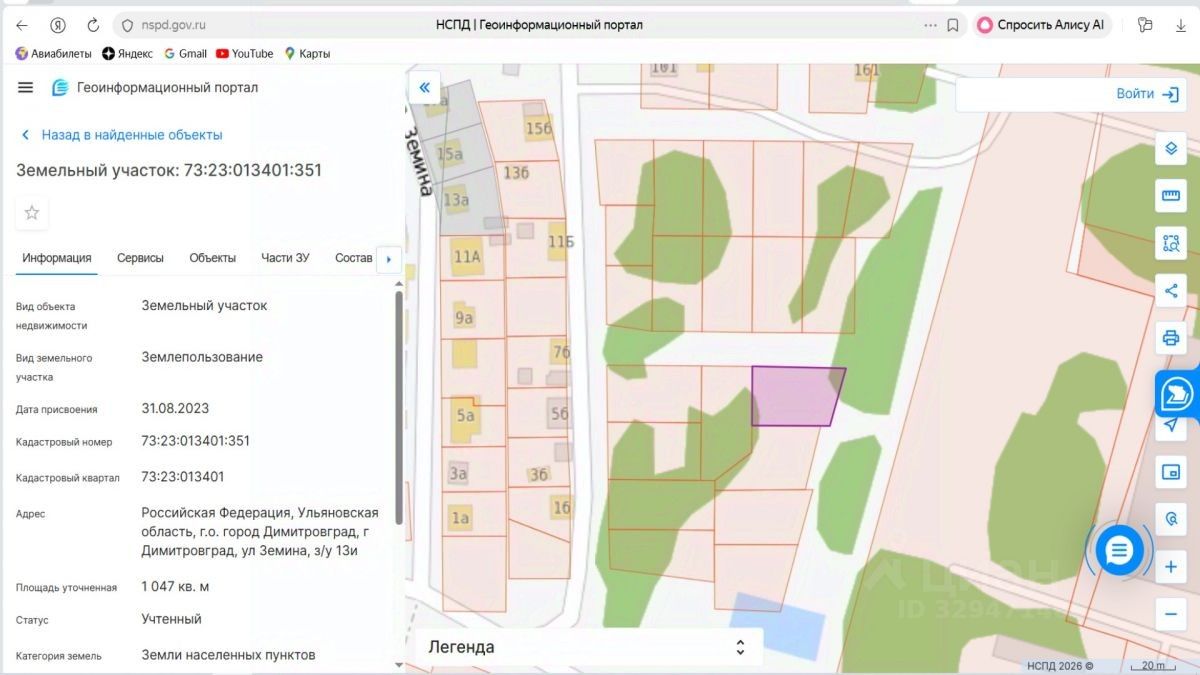
Task: Switch to the Сервисы tab
Action: tap(140, 258)
